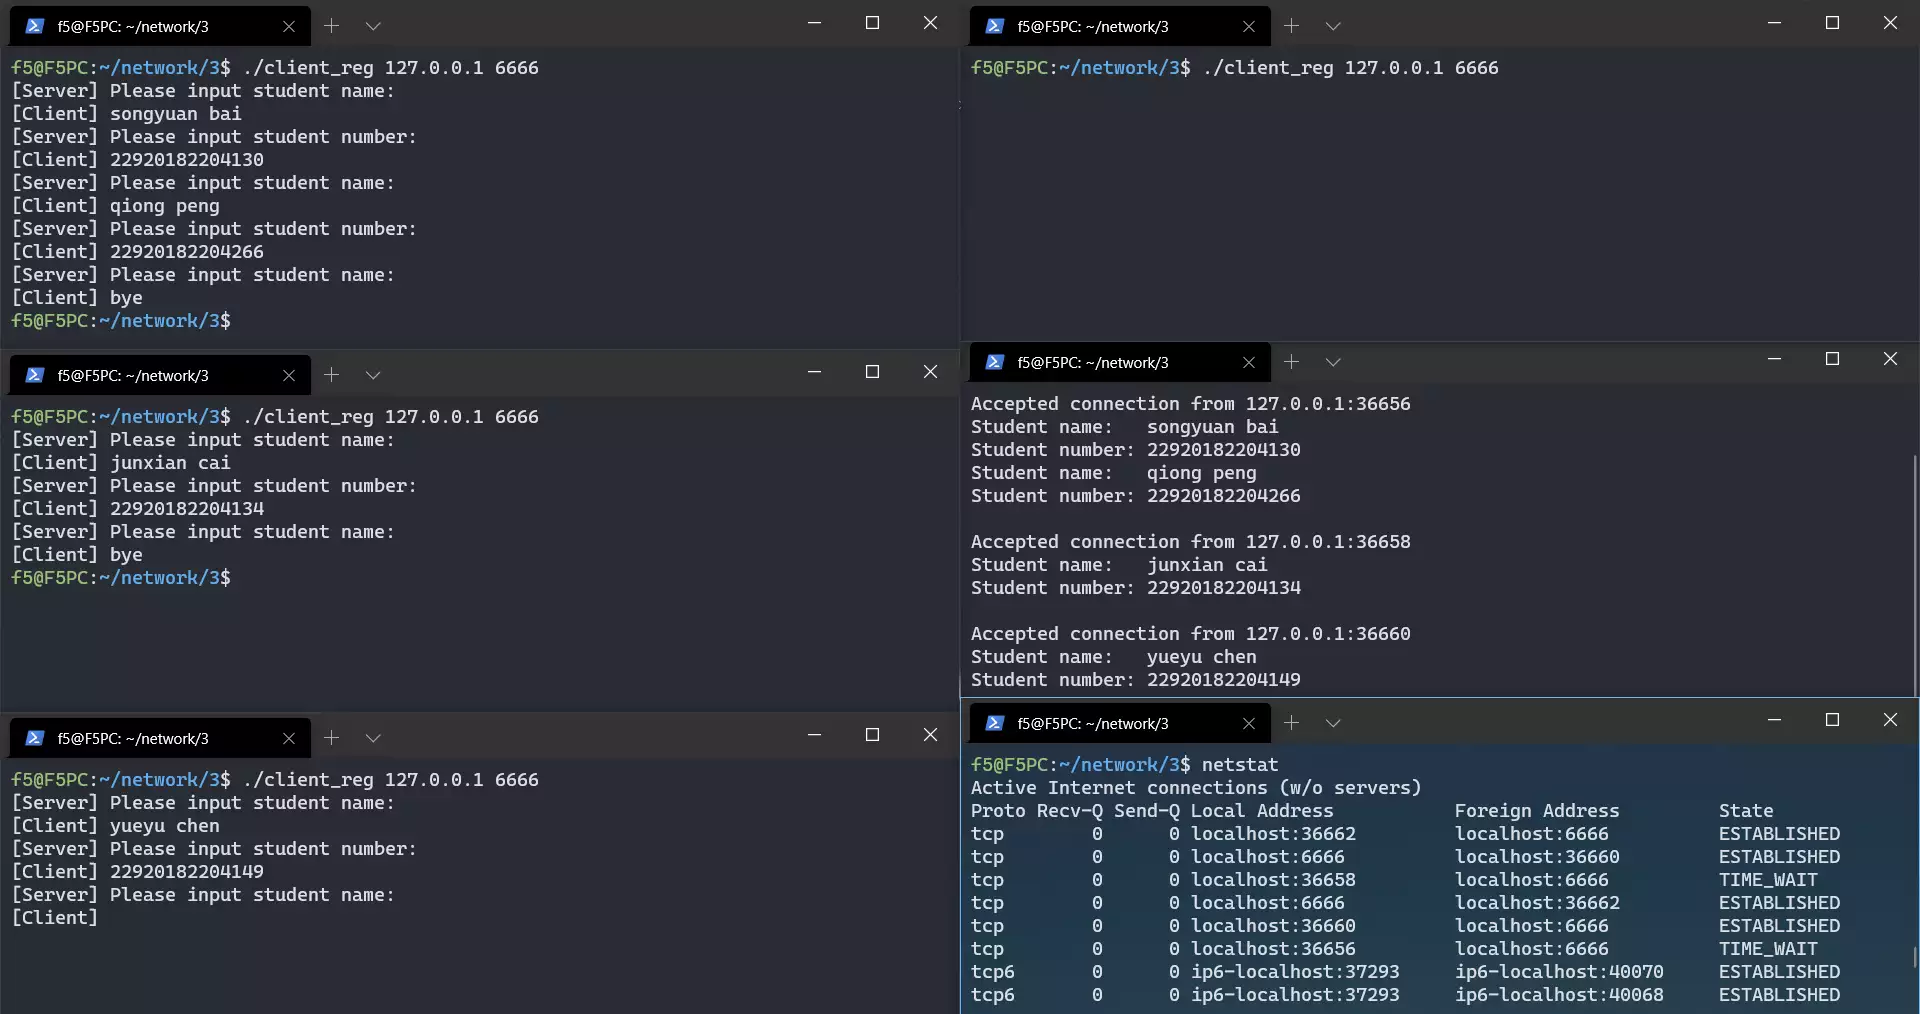Click the scrollbar thumb in the netstat window
Screen dimensions: 1920x1014
point(1915,957)
